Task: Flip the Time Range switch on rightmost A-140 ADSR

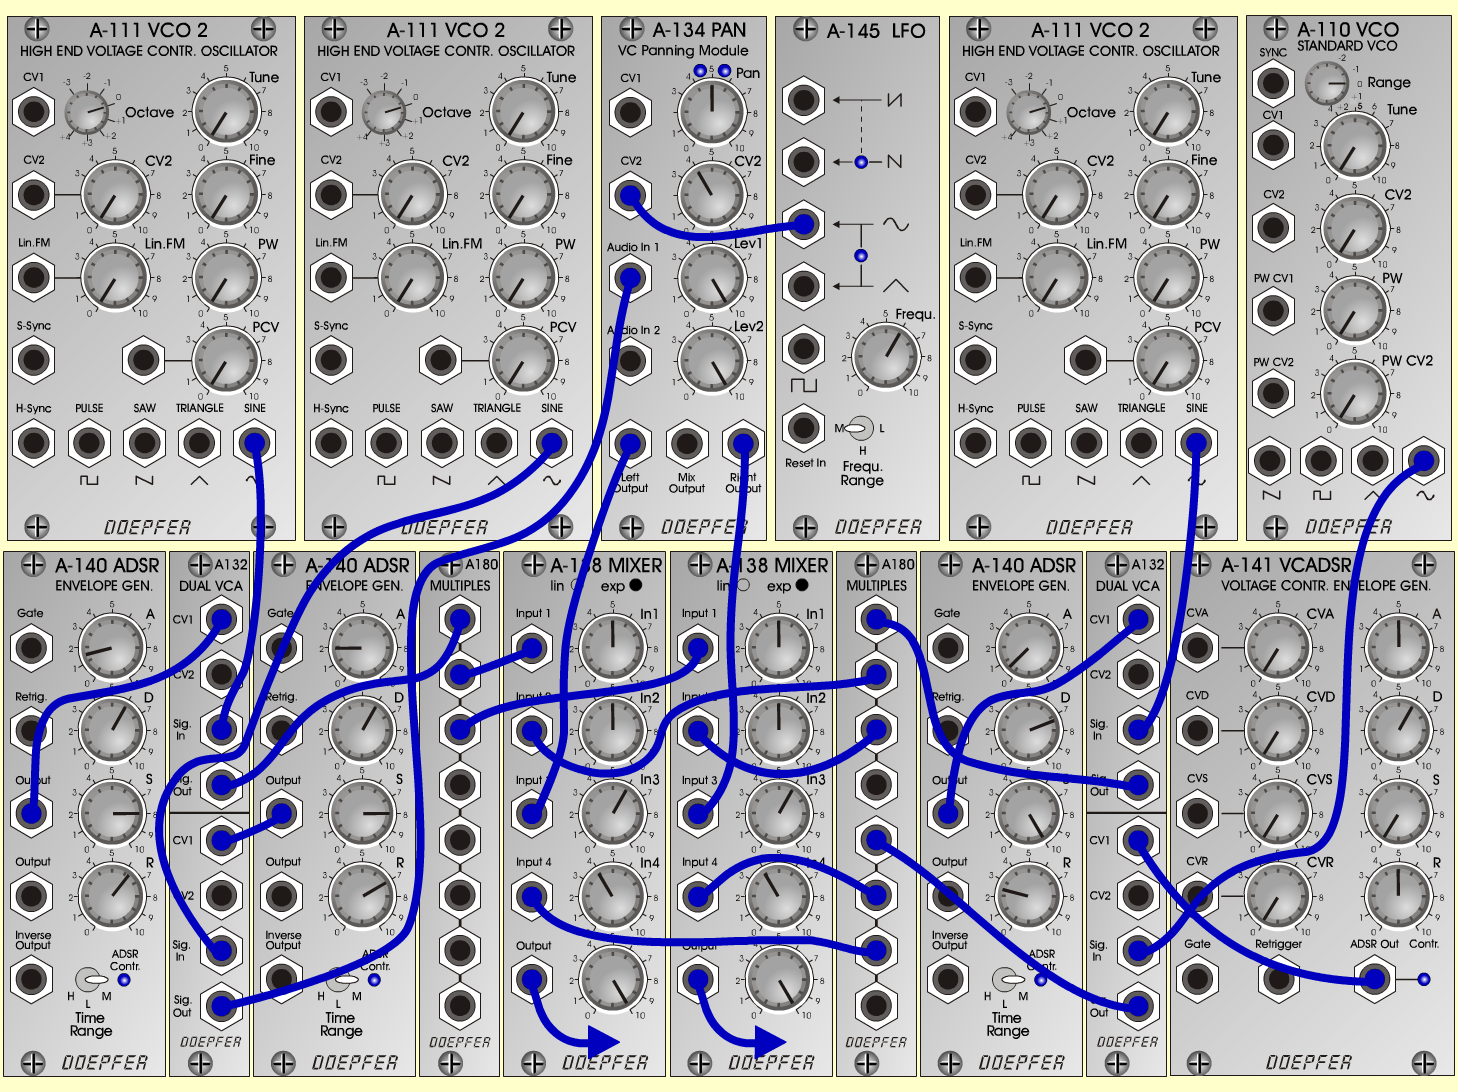Action: 1008,978
